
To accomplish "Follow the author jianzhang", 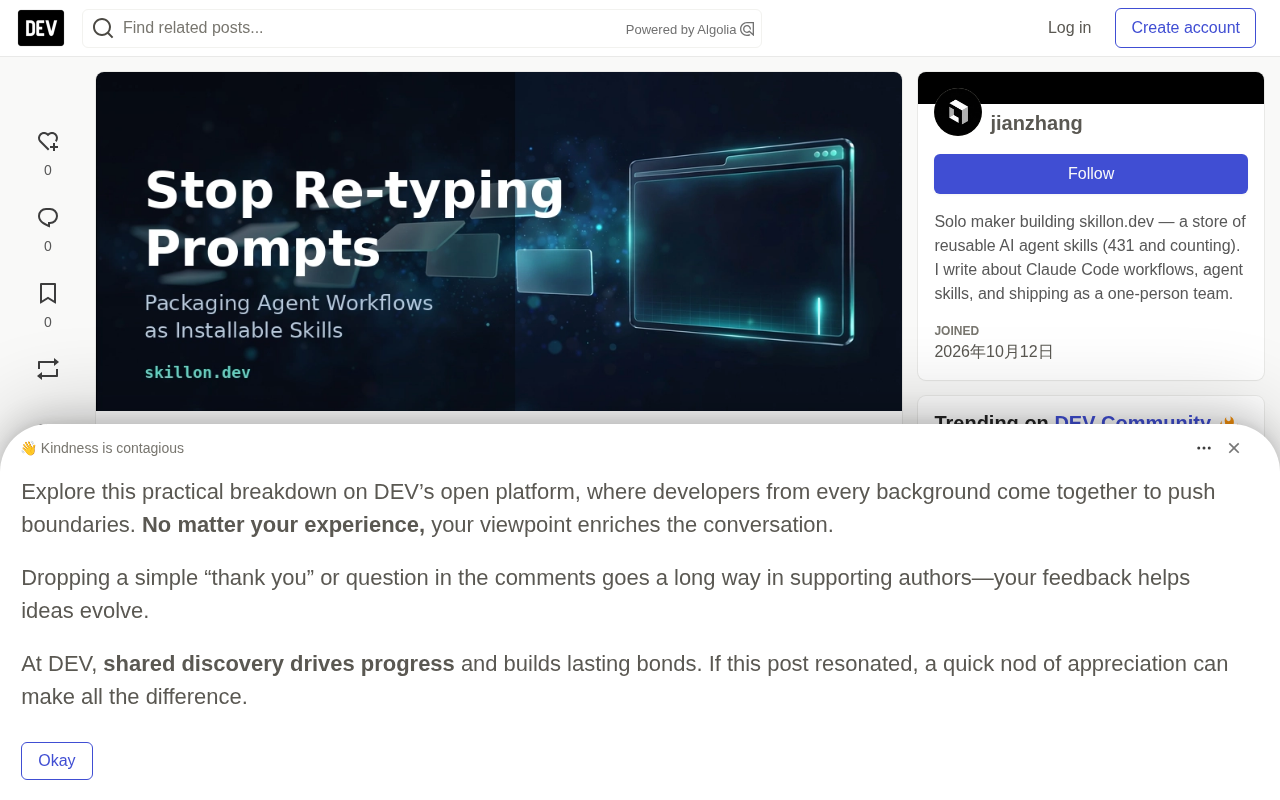I will 1091,174.
